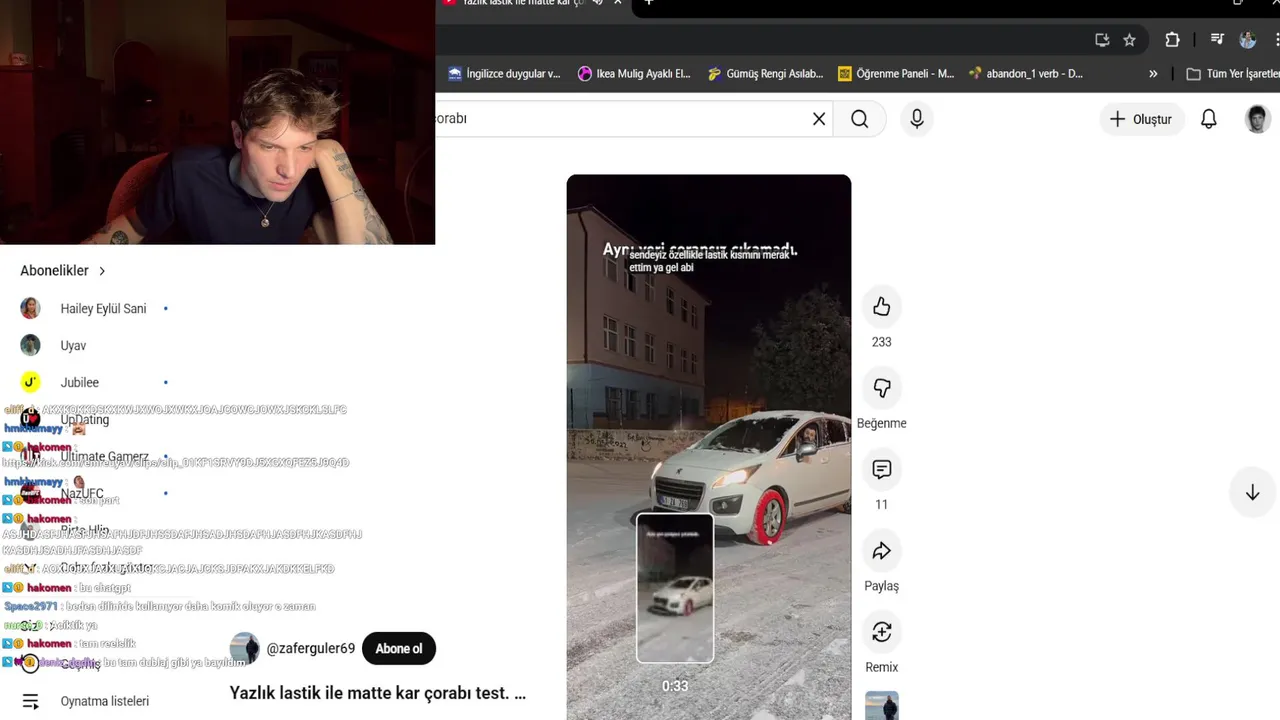
Task: Open Gümüş Rengi Asılab bookmark
Action: [765, 74]
